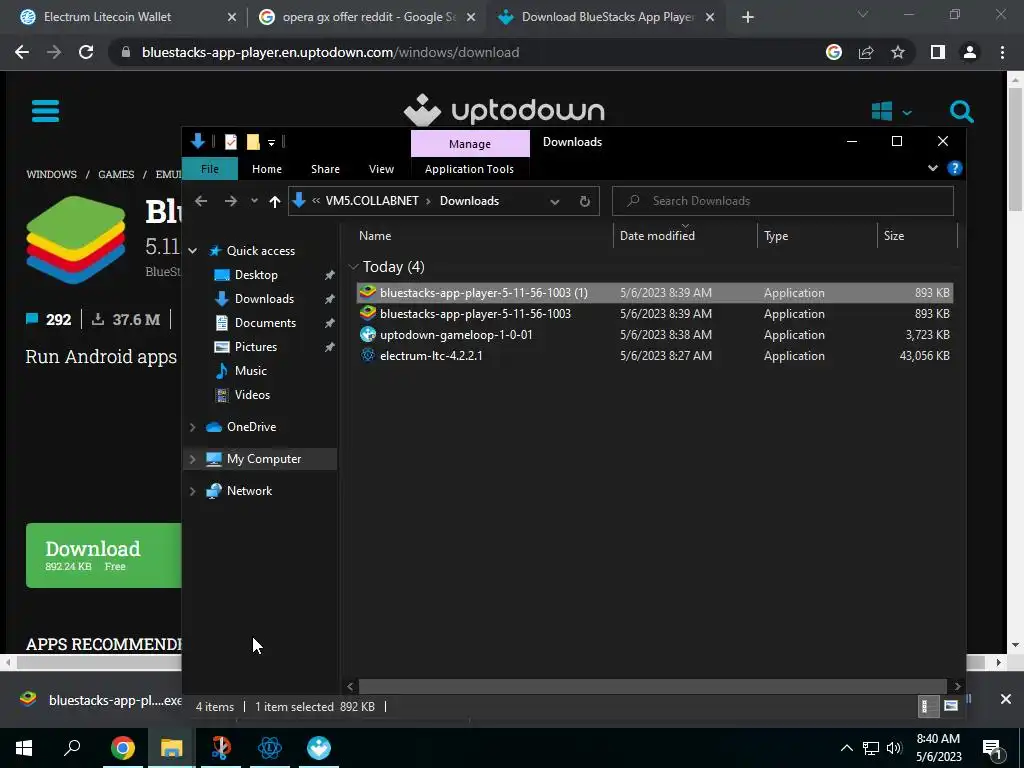Screen dimensions: 1024x768
Task: Expand the Network node
Action: point(192,491)
